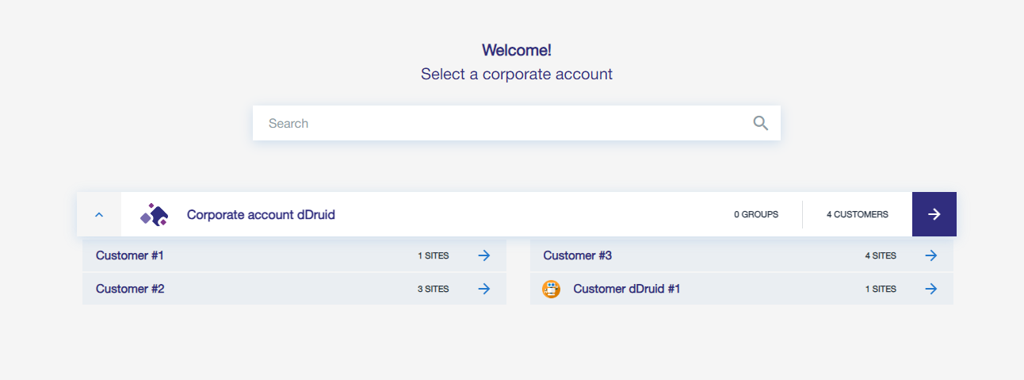
Task: Click the 1 SITES count for Customer #1
Action: click(433, 256)
